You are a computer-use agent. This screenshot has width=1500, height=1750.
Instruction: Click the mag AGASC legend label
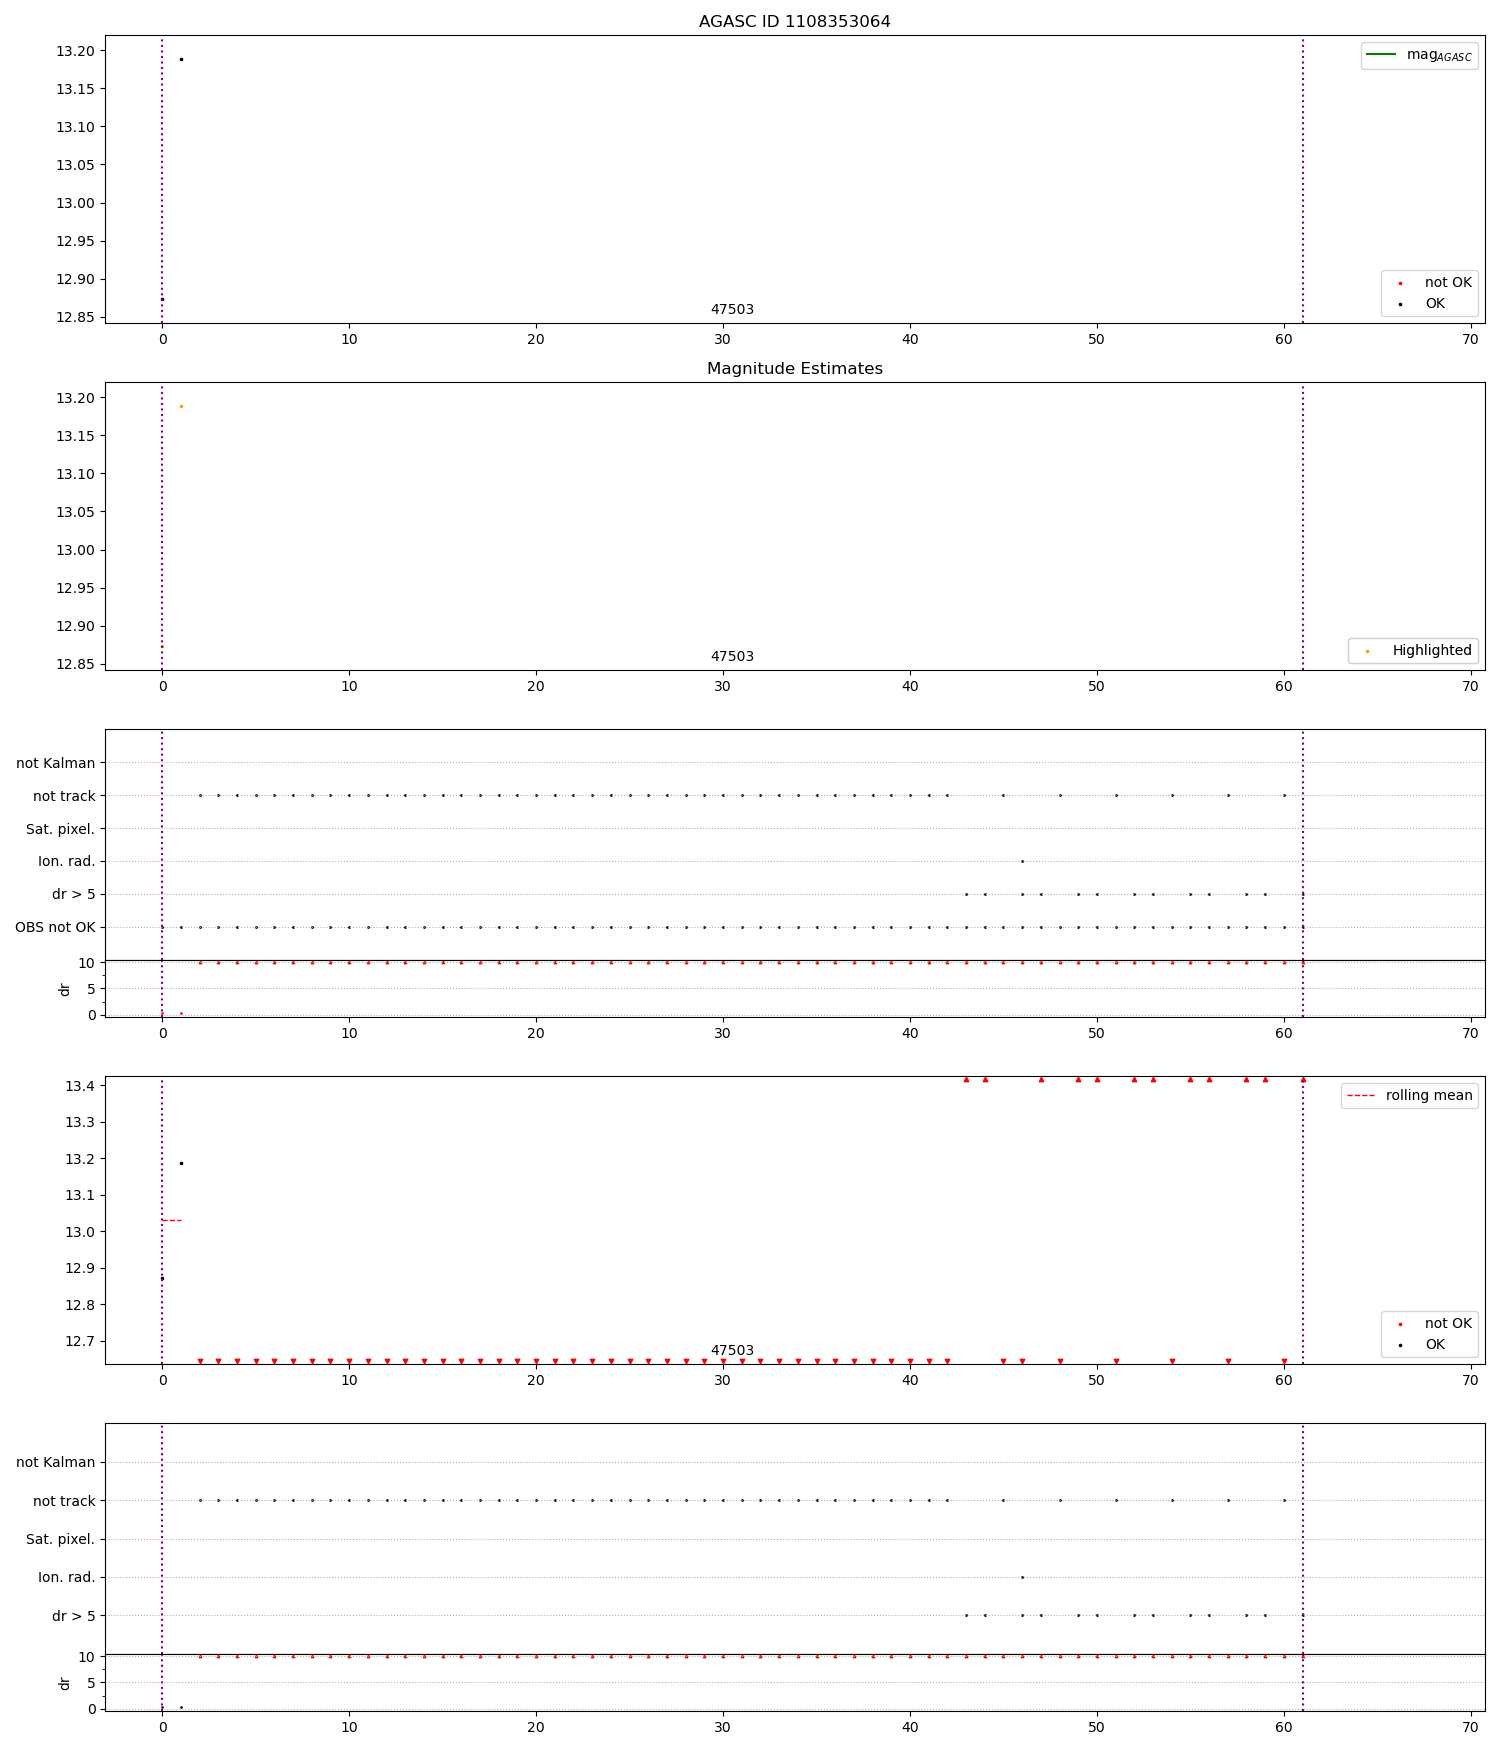tap(1439, 55)
